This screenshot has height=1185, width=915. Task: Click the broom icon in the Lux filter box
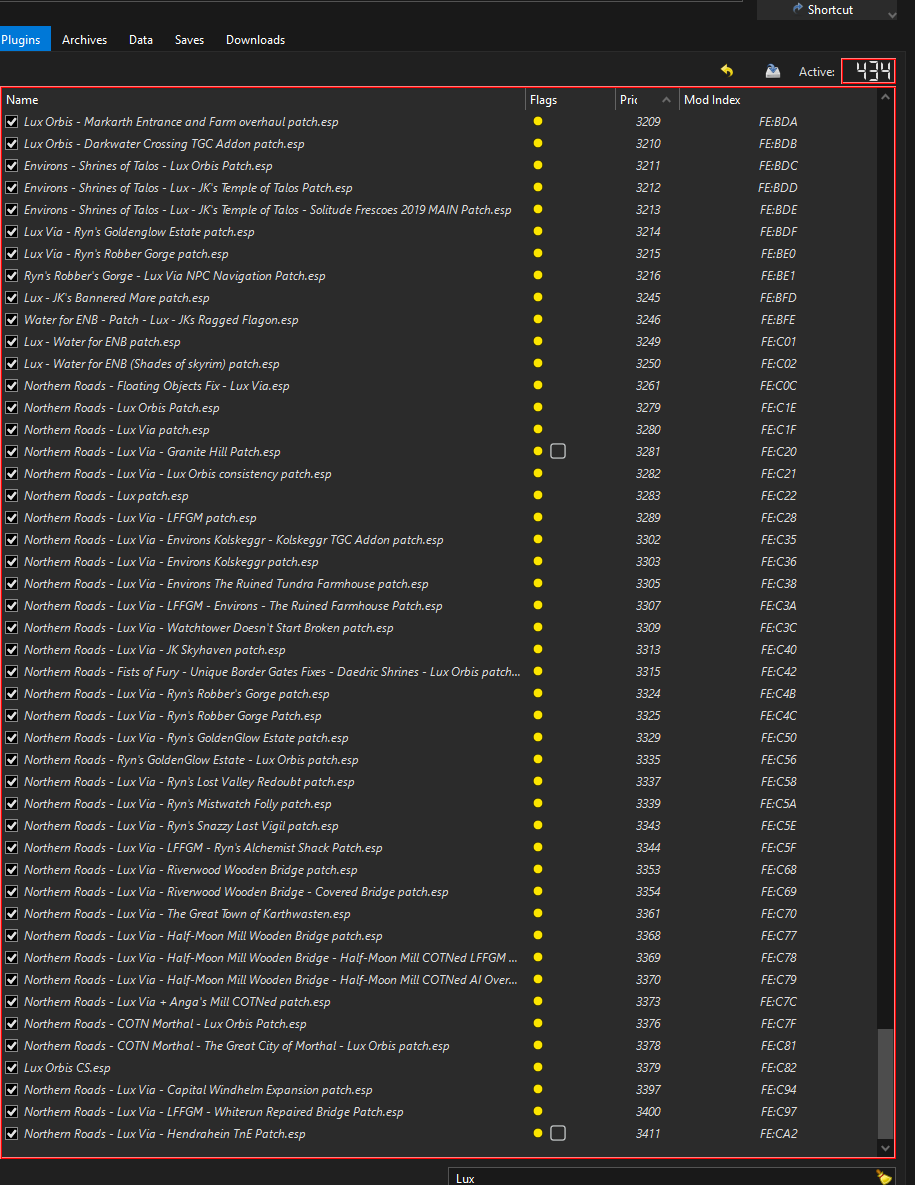coord(883,1177)
